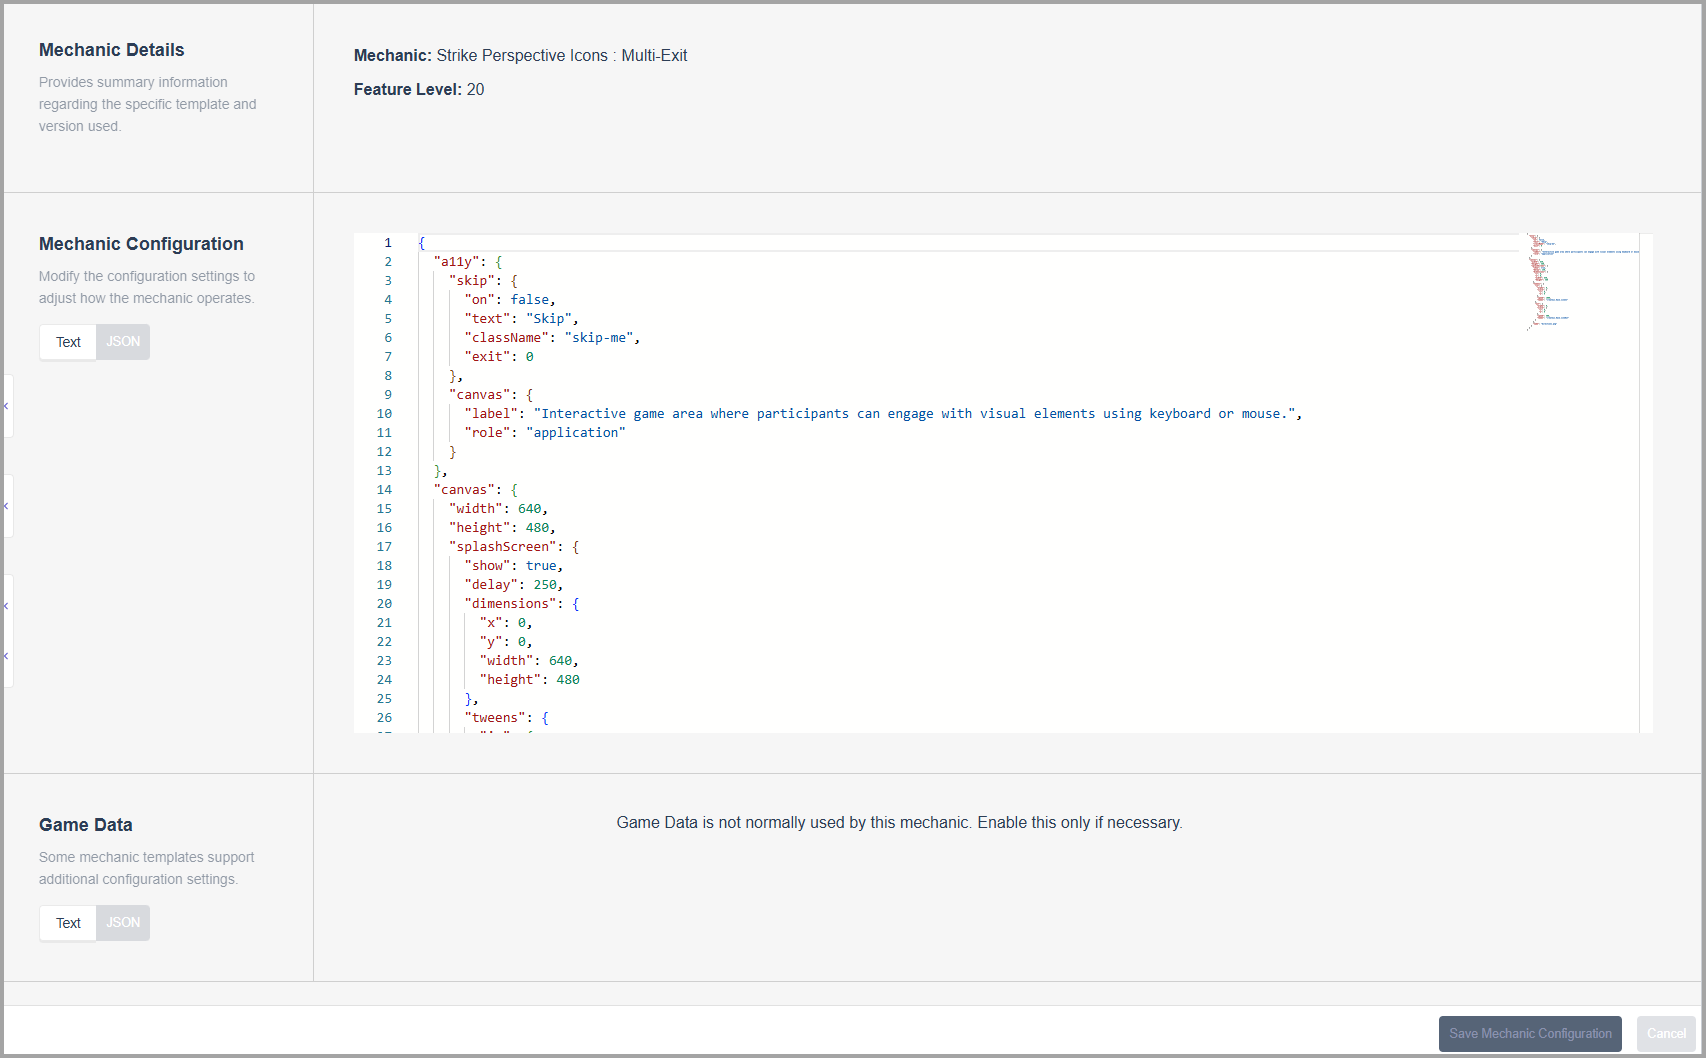
Task: Click the Mechanic Details heading
Action: tap(112, 50)
